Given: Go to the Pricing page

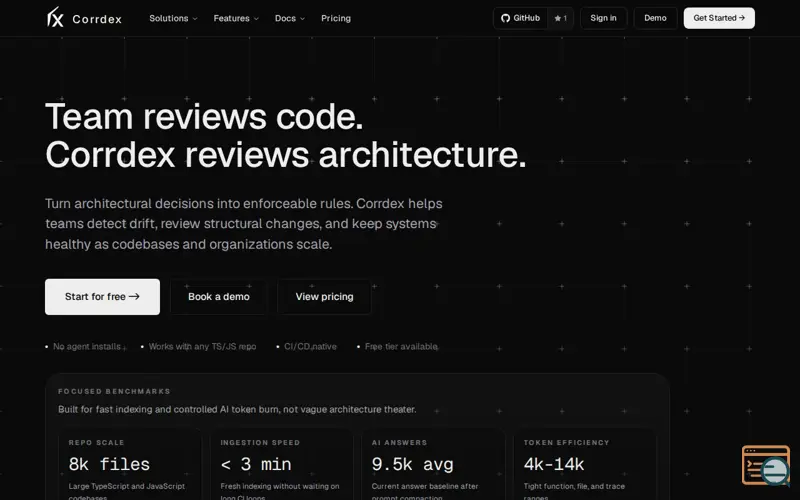Looking at the screenshot, I should tap(336, 18).
